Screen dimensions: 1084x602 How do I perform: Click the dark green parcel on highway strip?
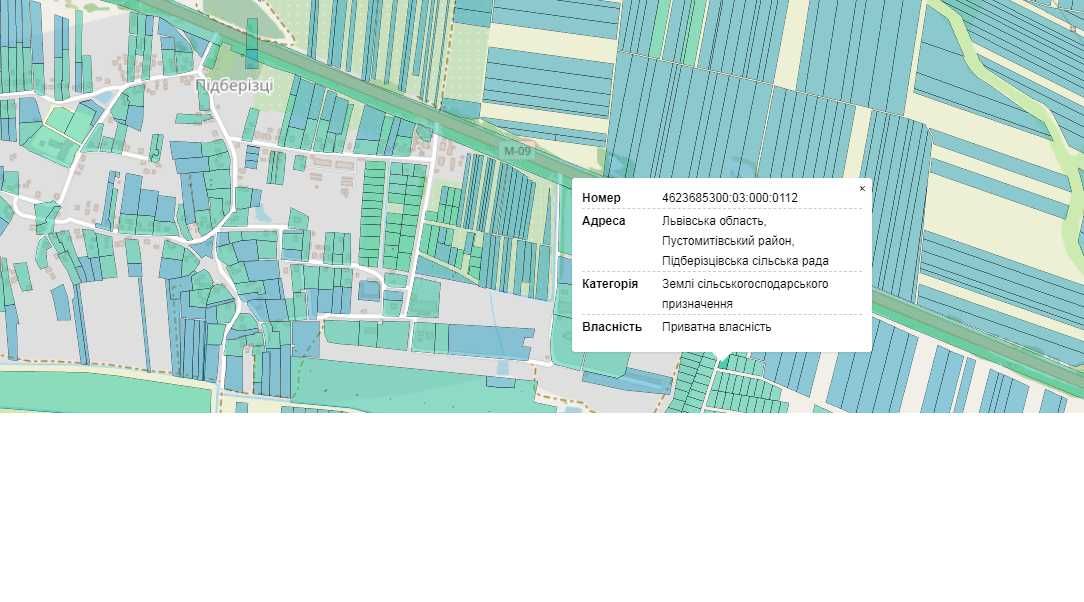[251, 42]
